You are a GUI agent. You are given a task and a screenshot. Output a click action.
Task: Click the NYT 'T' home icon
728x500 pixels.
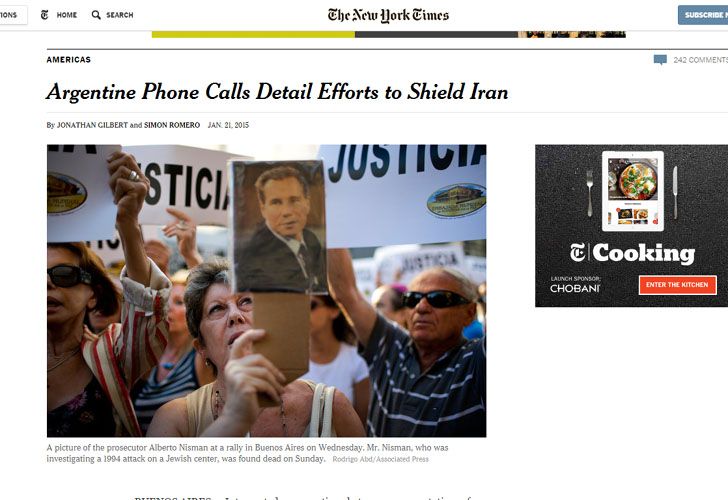pyautogui.click(x=45, y=15)
